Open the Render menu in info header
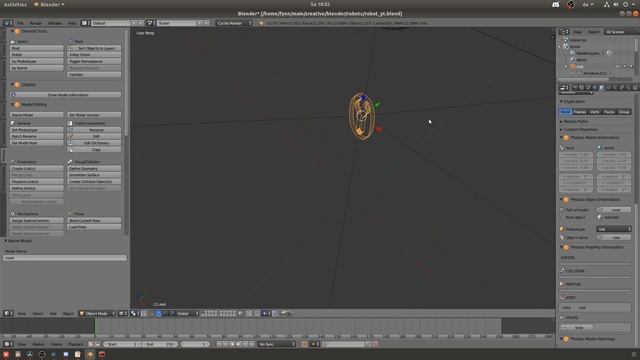Viewport: 640px width, 360px height. (36, 23)
